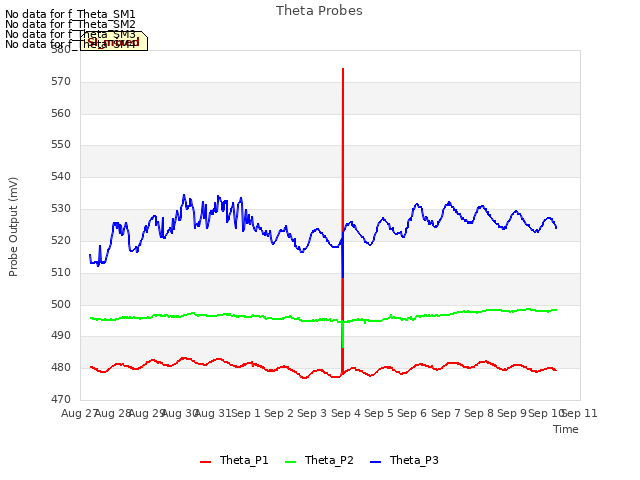The image size is (640, 480).
Task: Click the 520 y-axis tick label
Action: (x=61, y=240)
